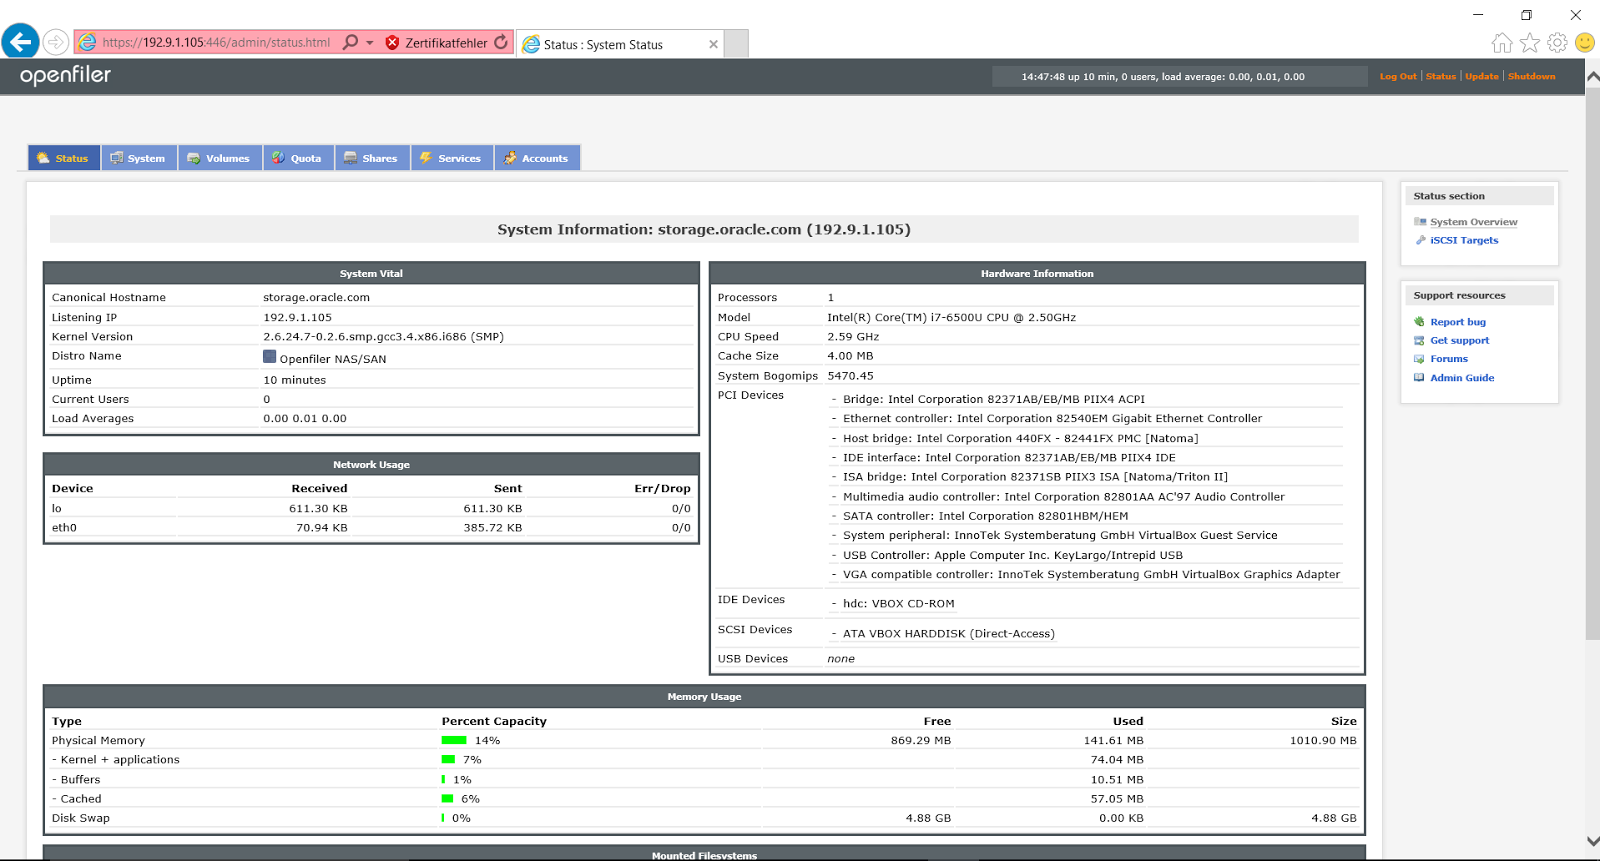
Task: Open the Quota tab
Action: pos(298,158)
